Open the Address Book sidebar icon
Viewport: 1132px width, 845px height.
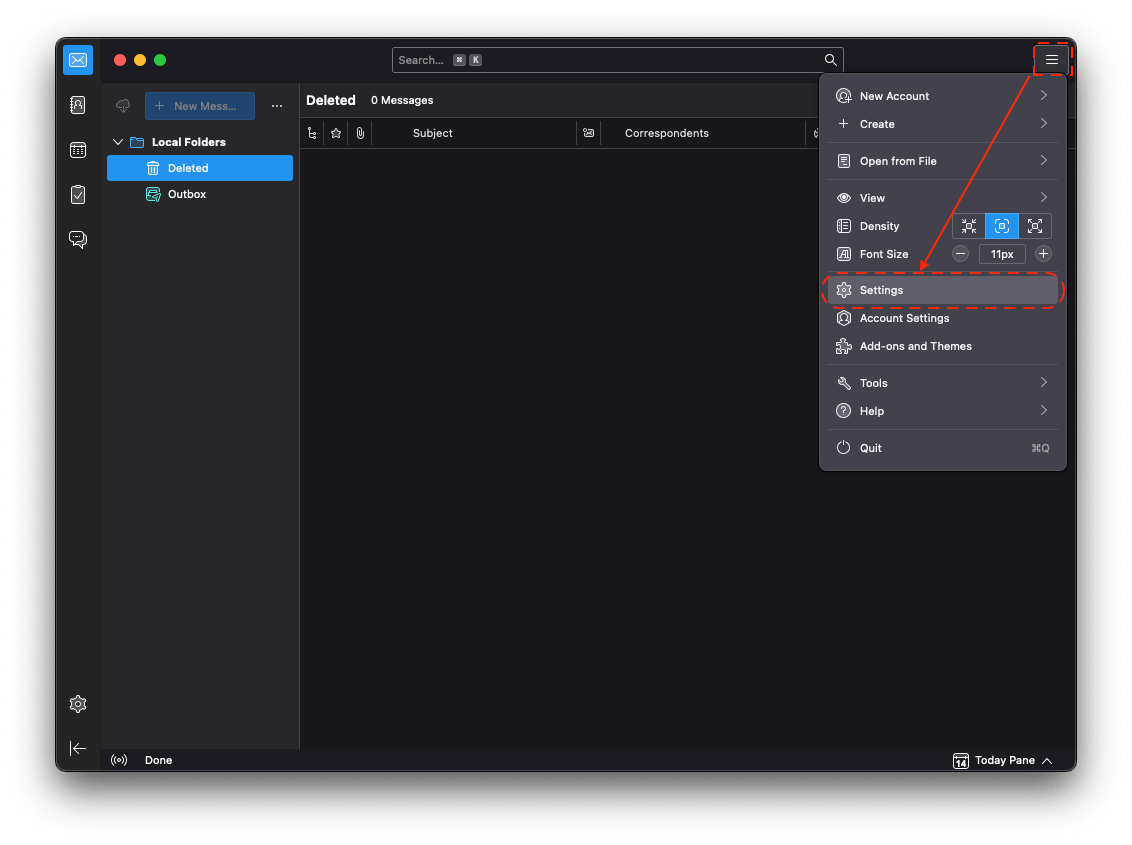(x=78, y=105)
